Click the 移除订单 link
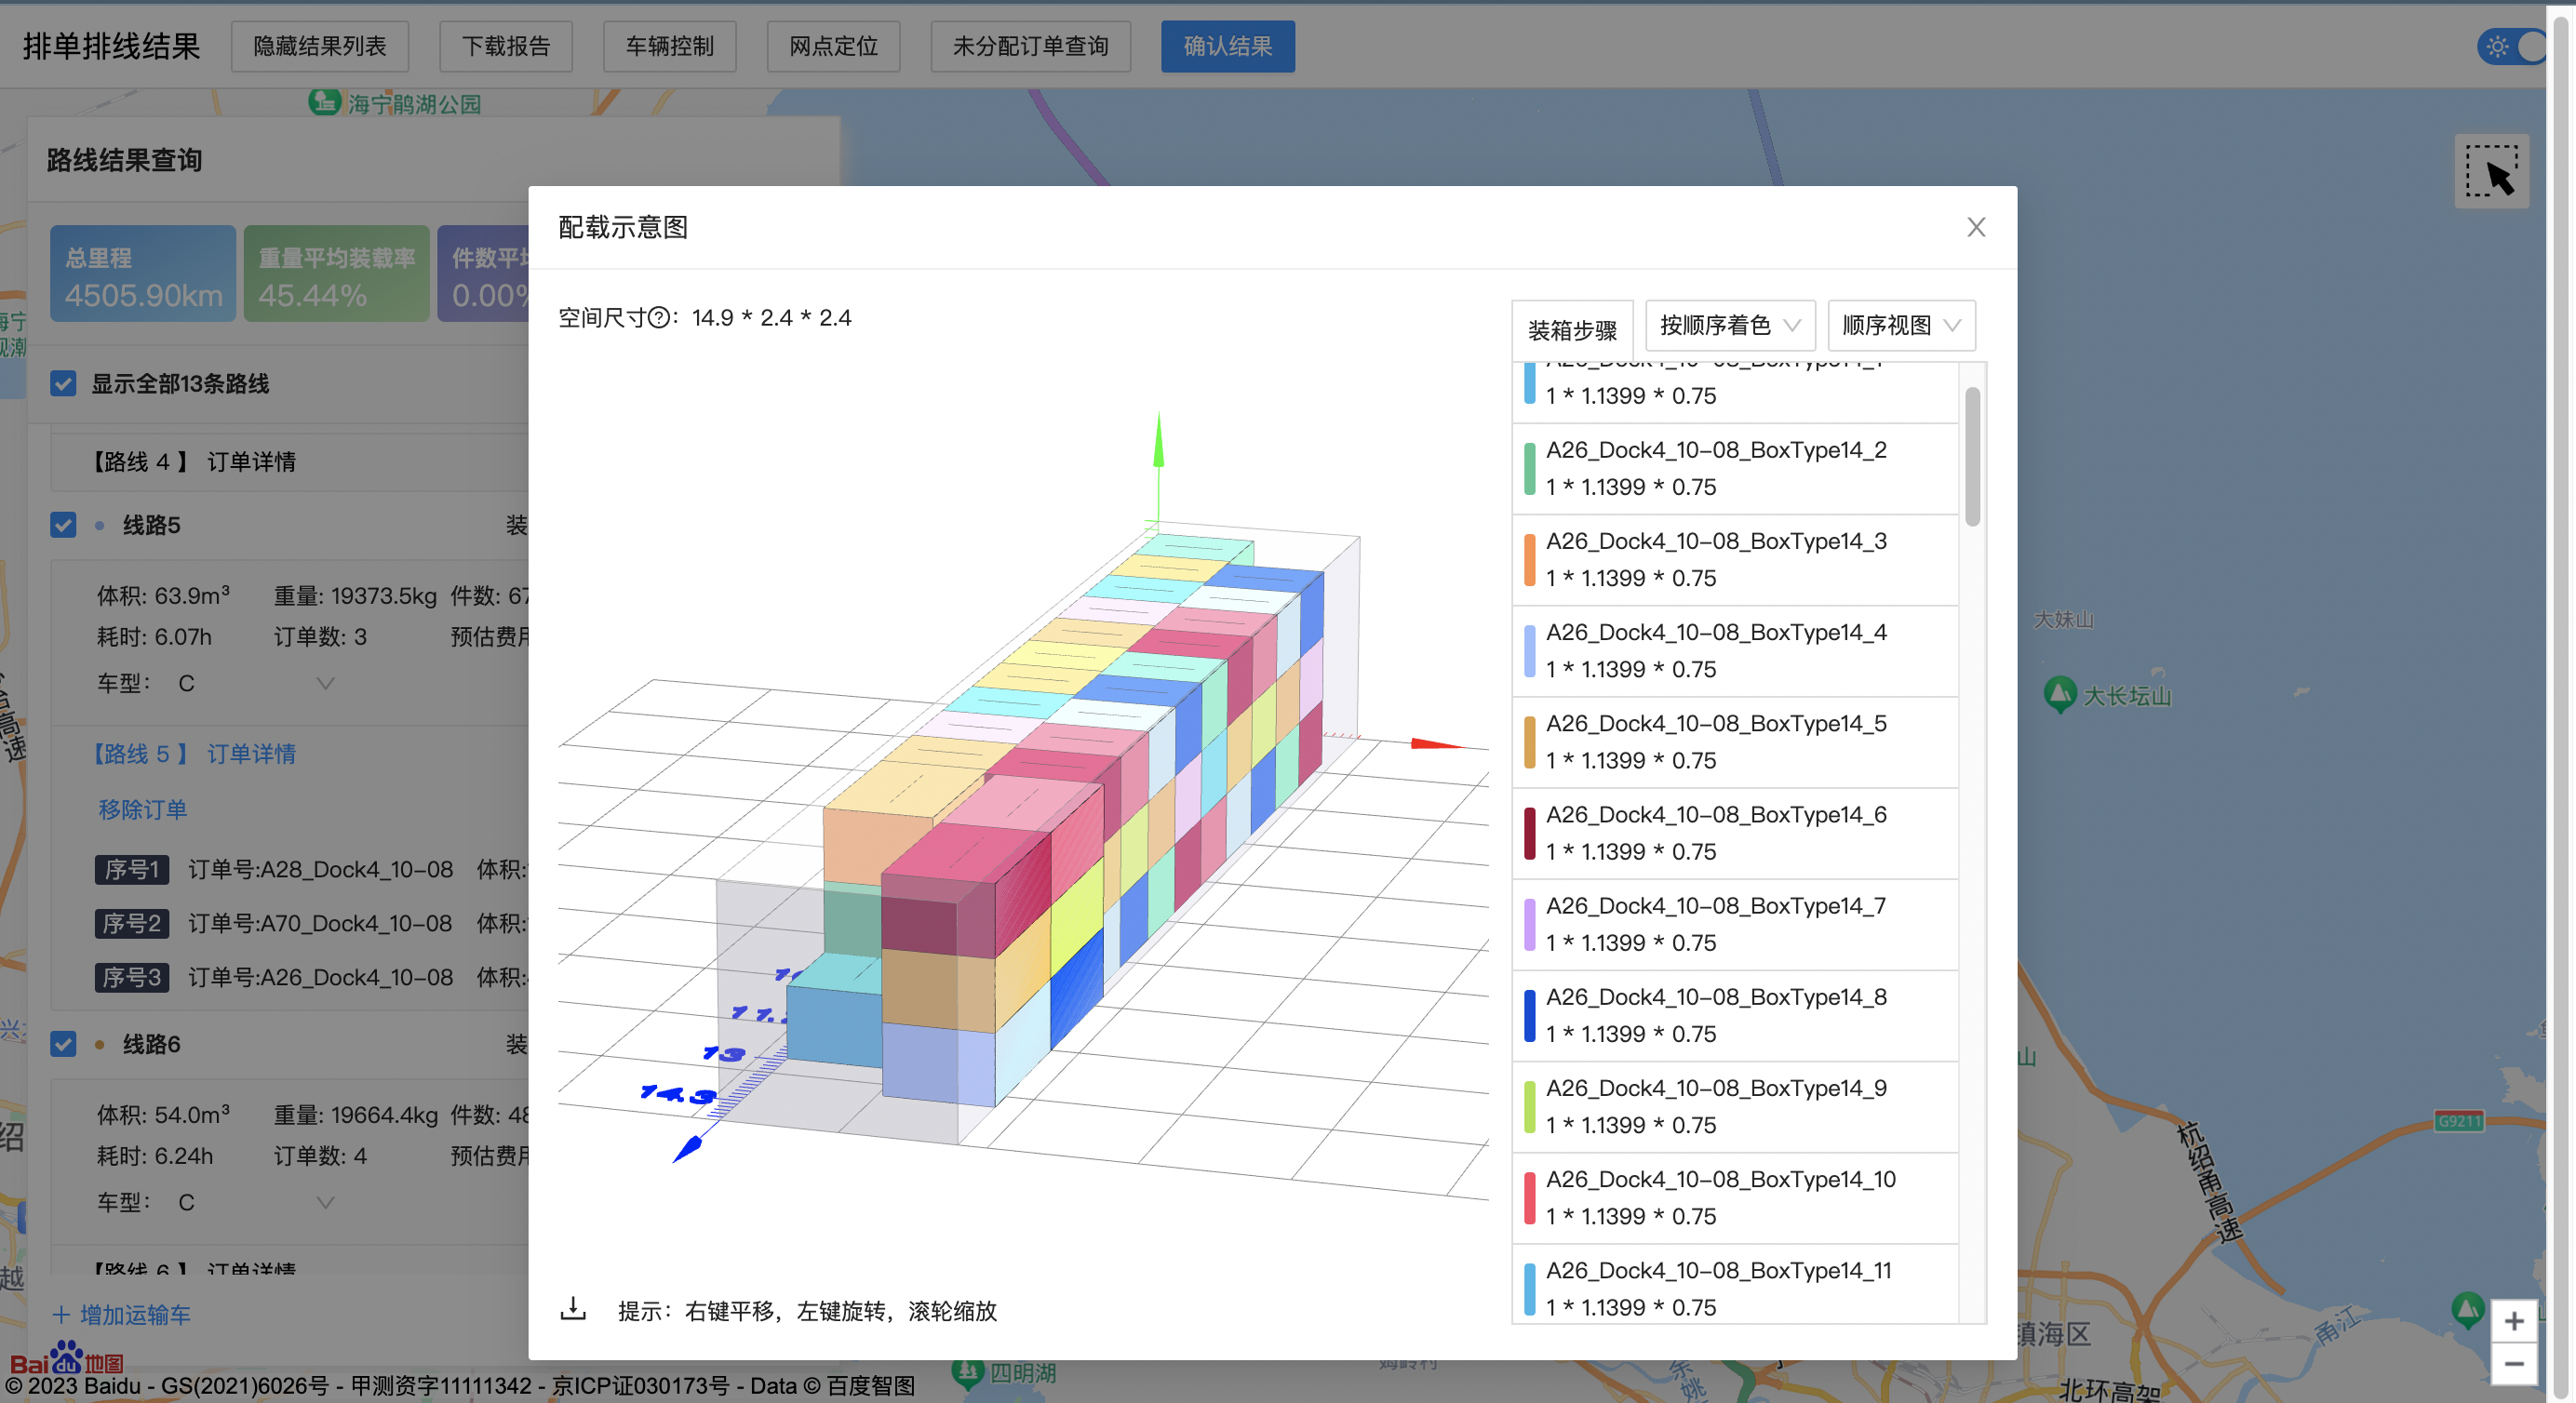Screen dimensions: 2576x1403 coord(142,809)
